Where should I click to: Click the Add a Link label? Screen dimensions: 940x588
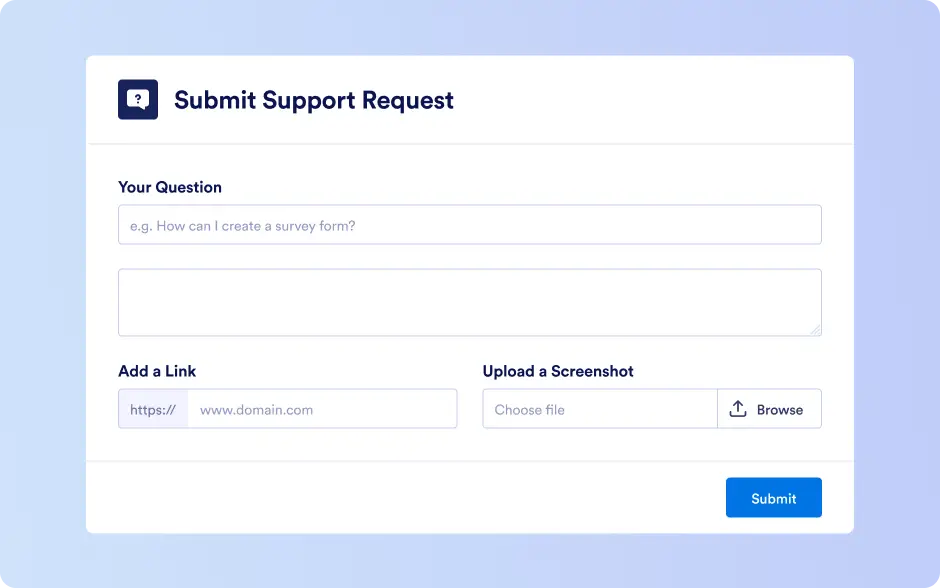[x=157, y=371]
